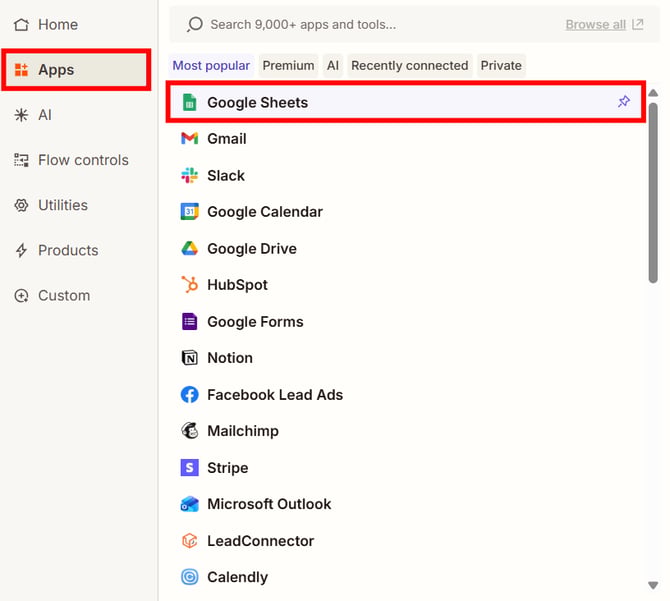Choose Google Sheets from the list
Image resolution: width=670 pixels, height=601 pixels.
point(406,103)
